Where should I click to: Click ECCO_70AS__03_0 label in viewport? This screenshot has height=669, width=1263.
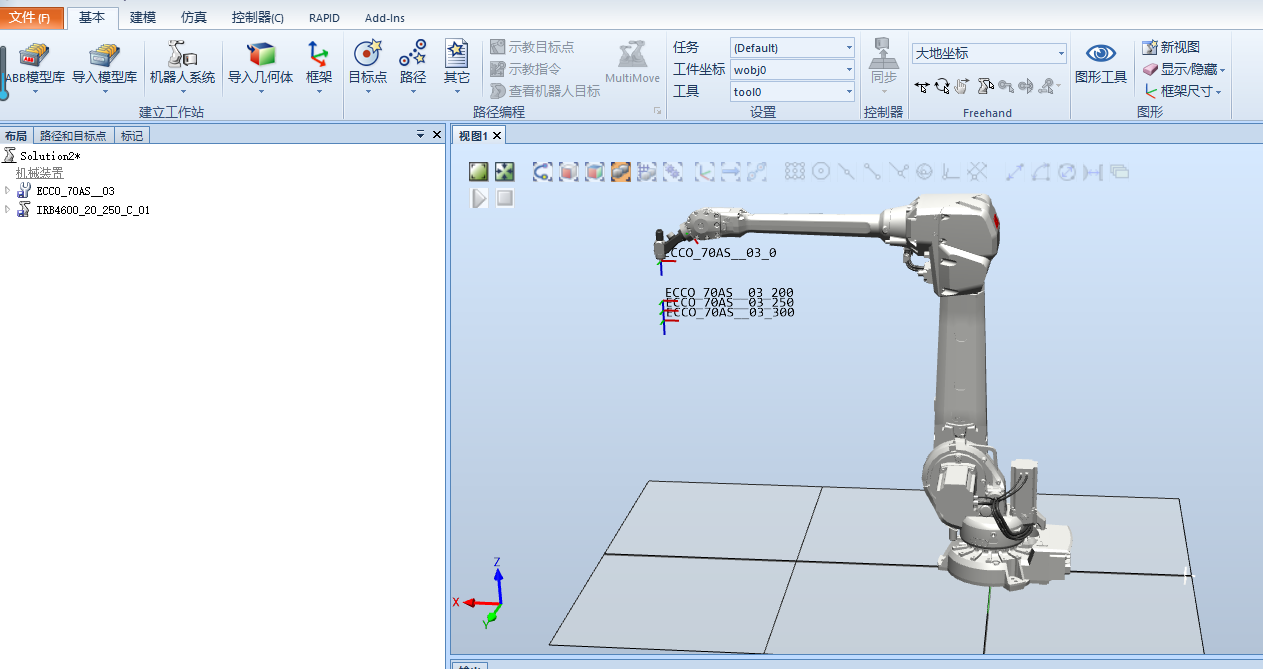(x=721, y=253)
